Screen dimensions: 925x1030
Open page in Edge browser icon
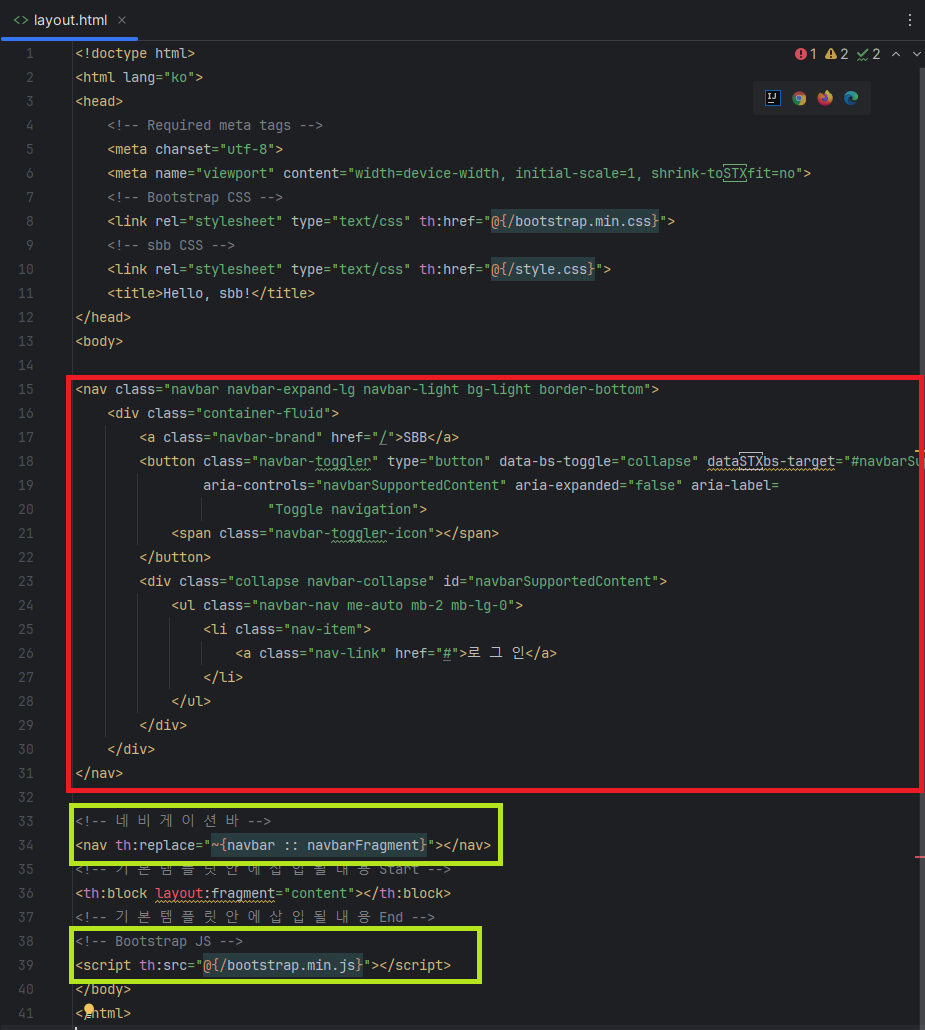pos(851,98)
